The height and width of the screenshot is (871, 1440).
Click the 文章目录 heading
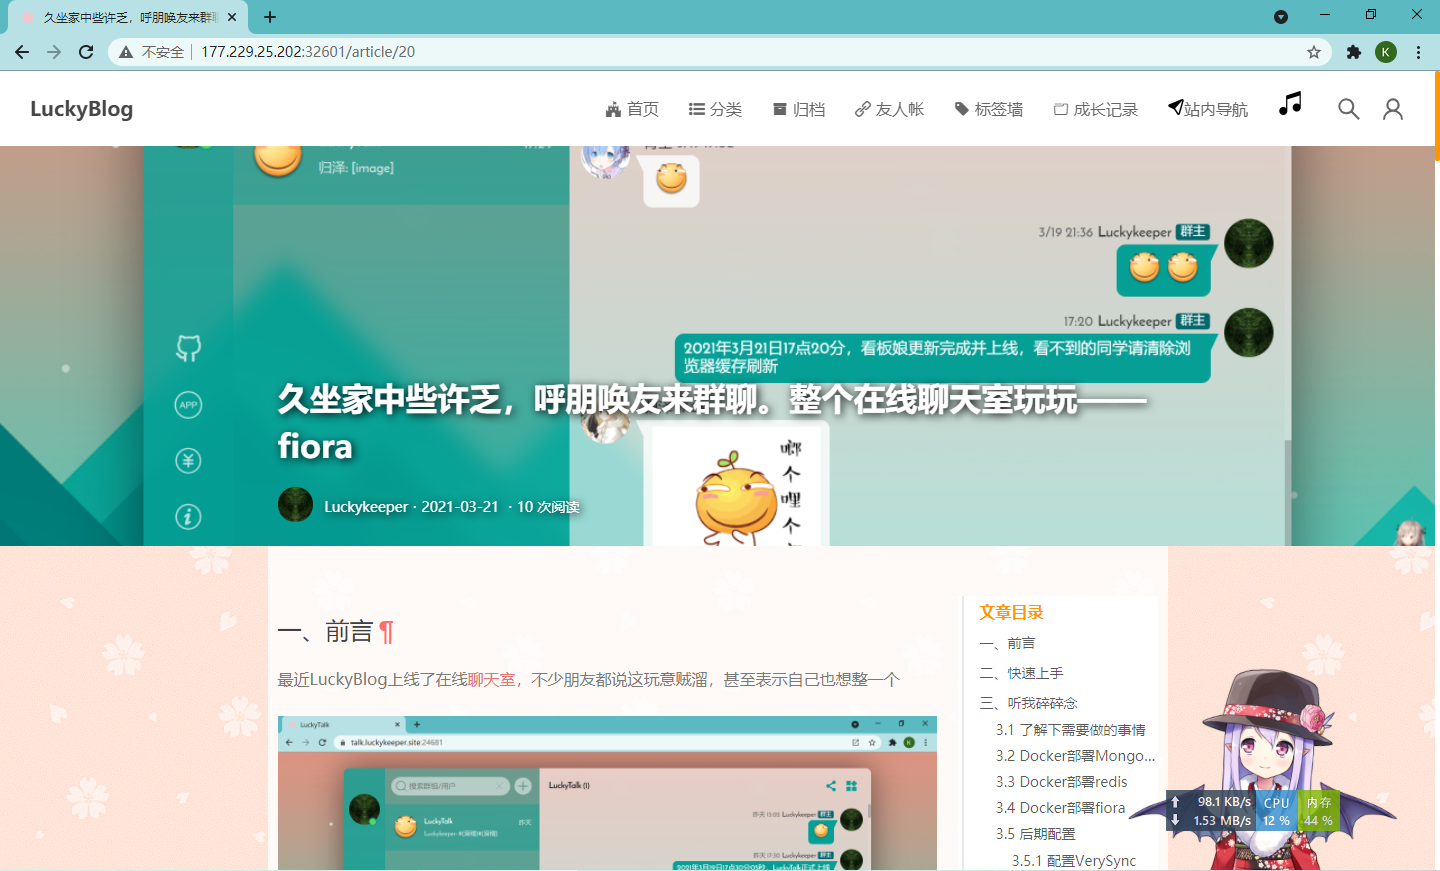[1011, 613]
